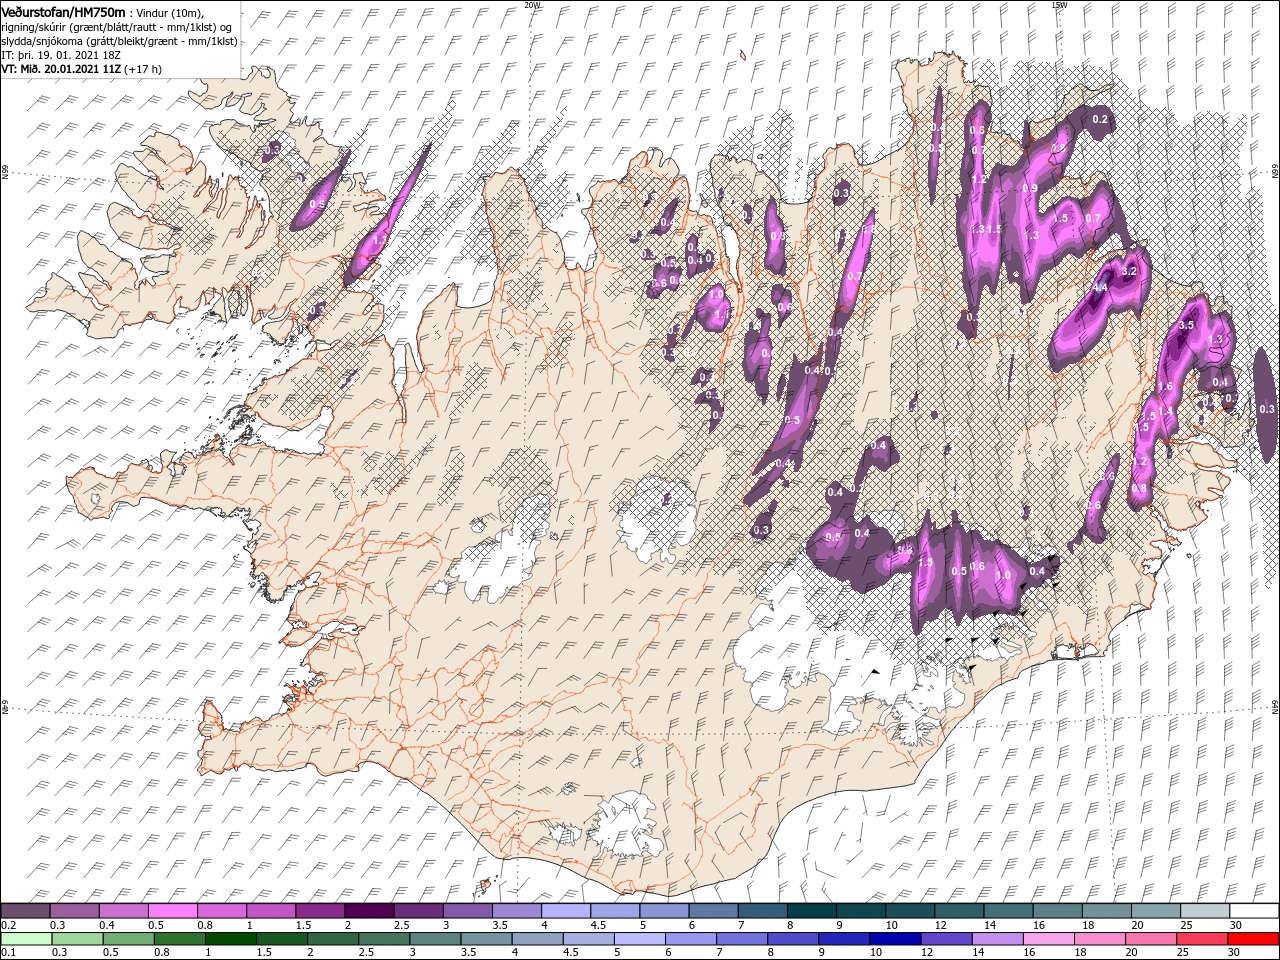Click the bright pink snow swatch labeled 0.5
This screenshot has height=960, width=1280.
point(172,911)
